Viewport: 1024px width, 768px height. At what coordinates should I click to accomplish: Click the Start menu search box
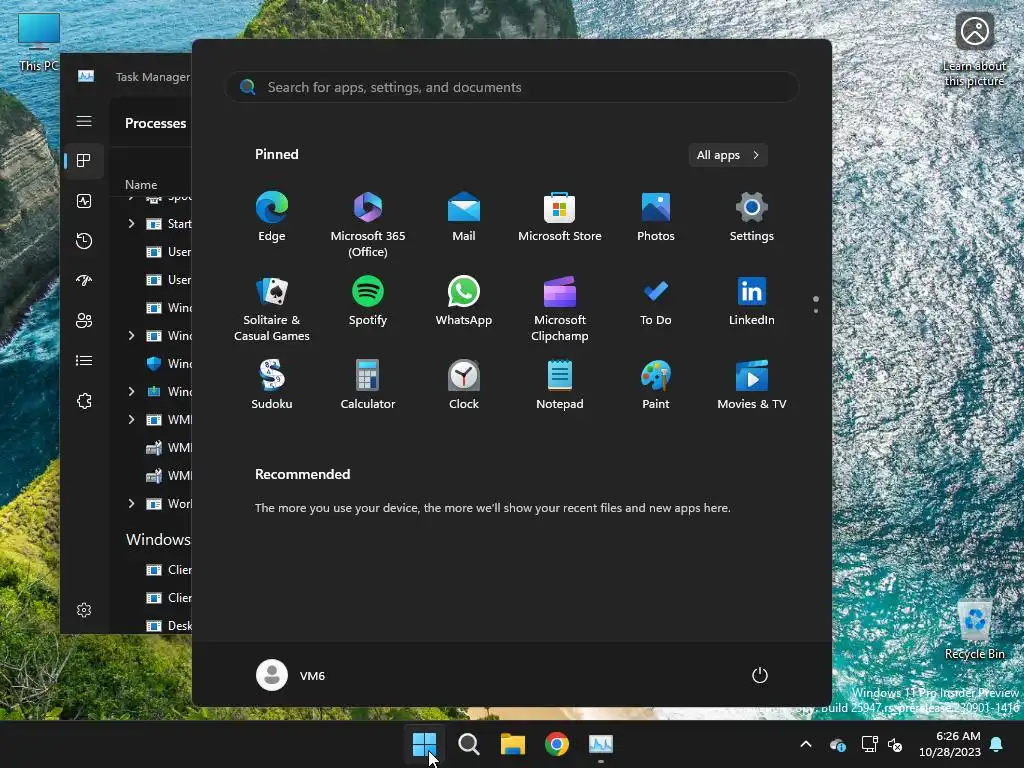[512, 88]
